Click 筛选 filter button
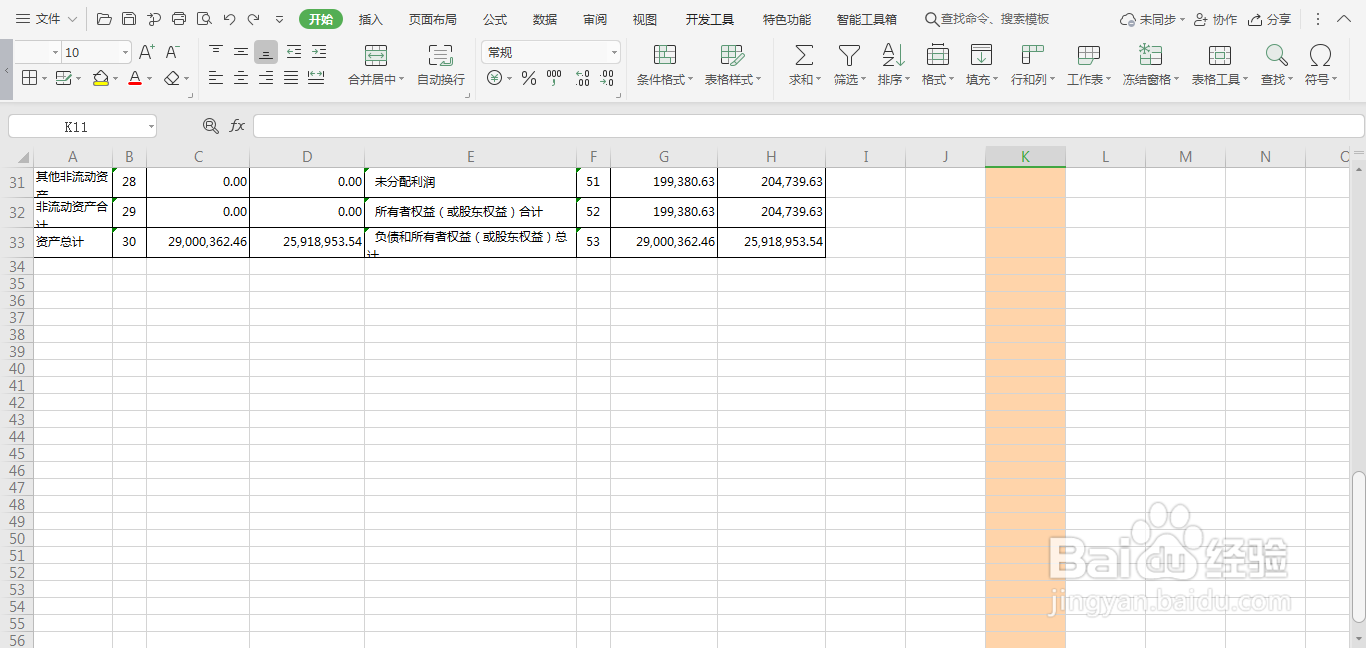 point(850,65)
